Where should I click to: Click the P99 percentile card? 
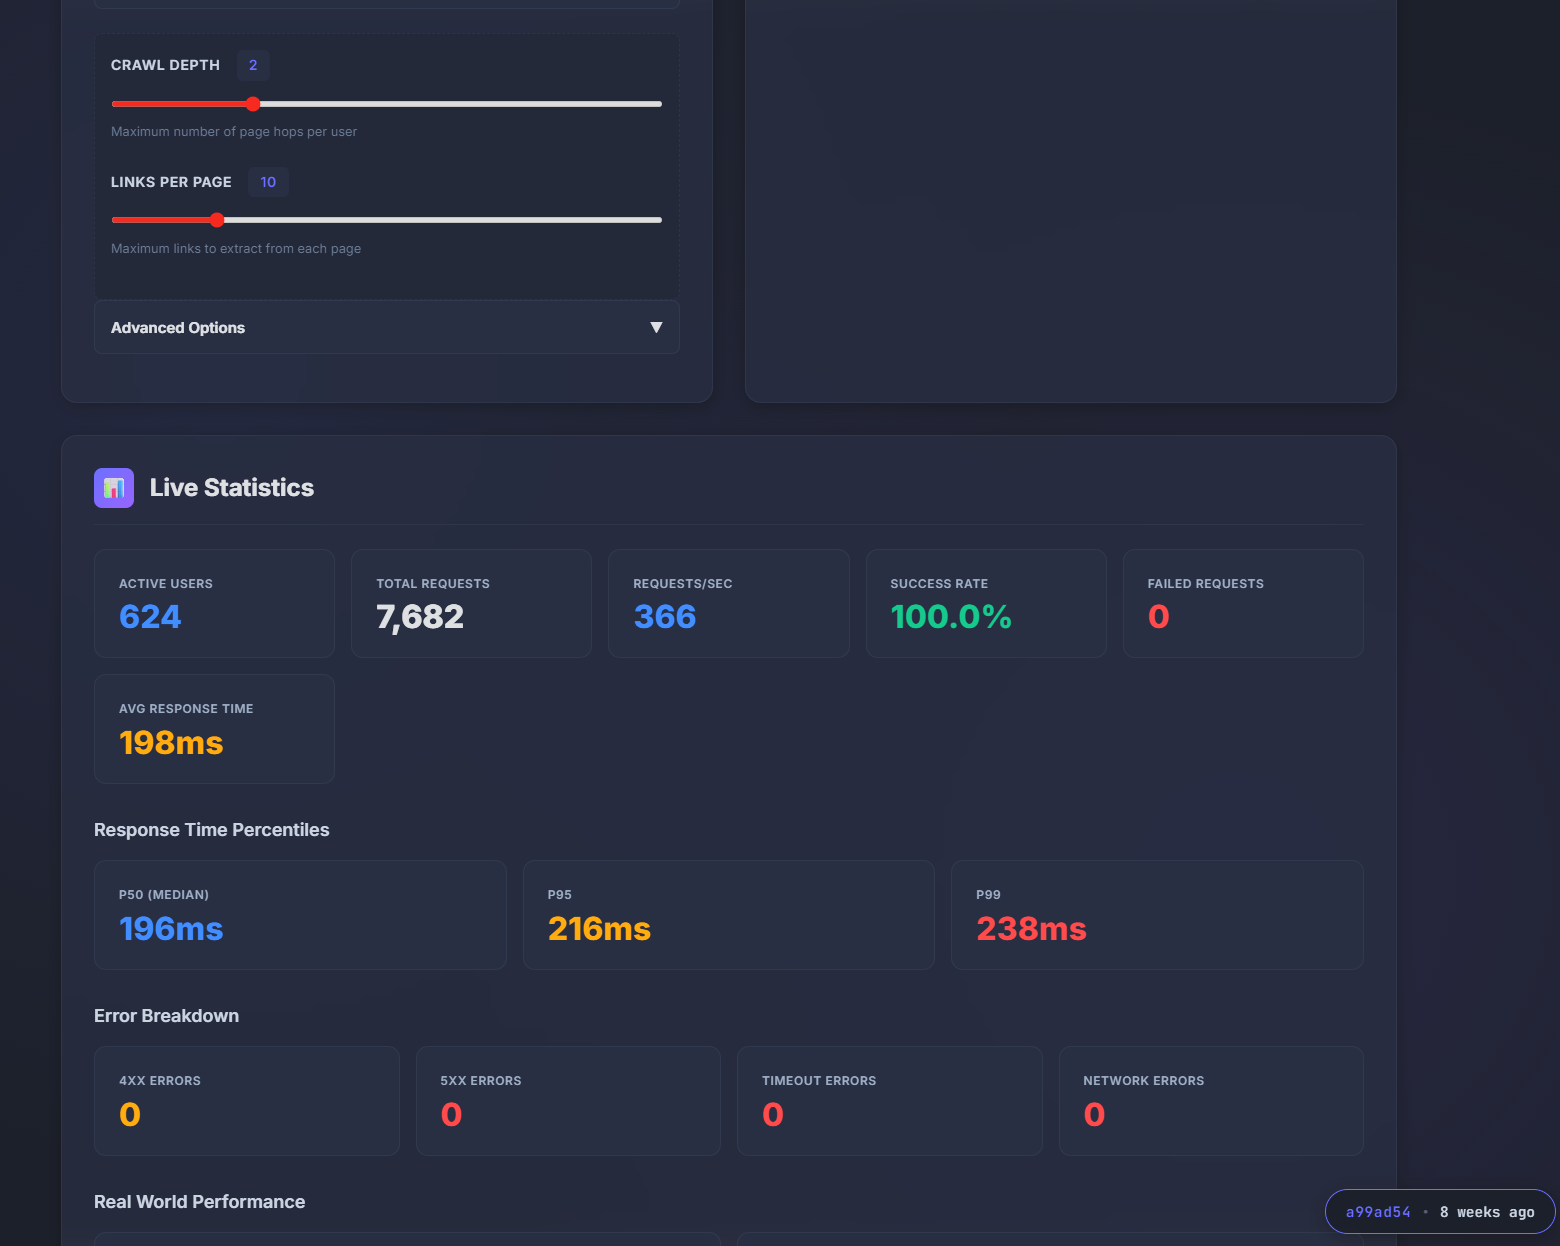[x=1156, y=915]
